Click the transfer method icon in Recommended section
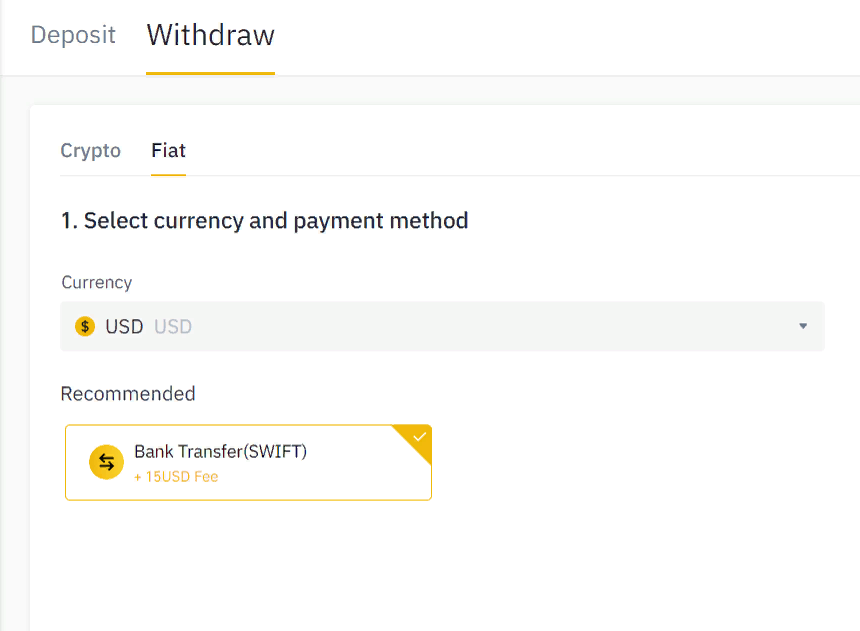This screenshot has width=860, height=631. 106,461
